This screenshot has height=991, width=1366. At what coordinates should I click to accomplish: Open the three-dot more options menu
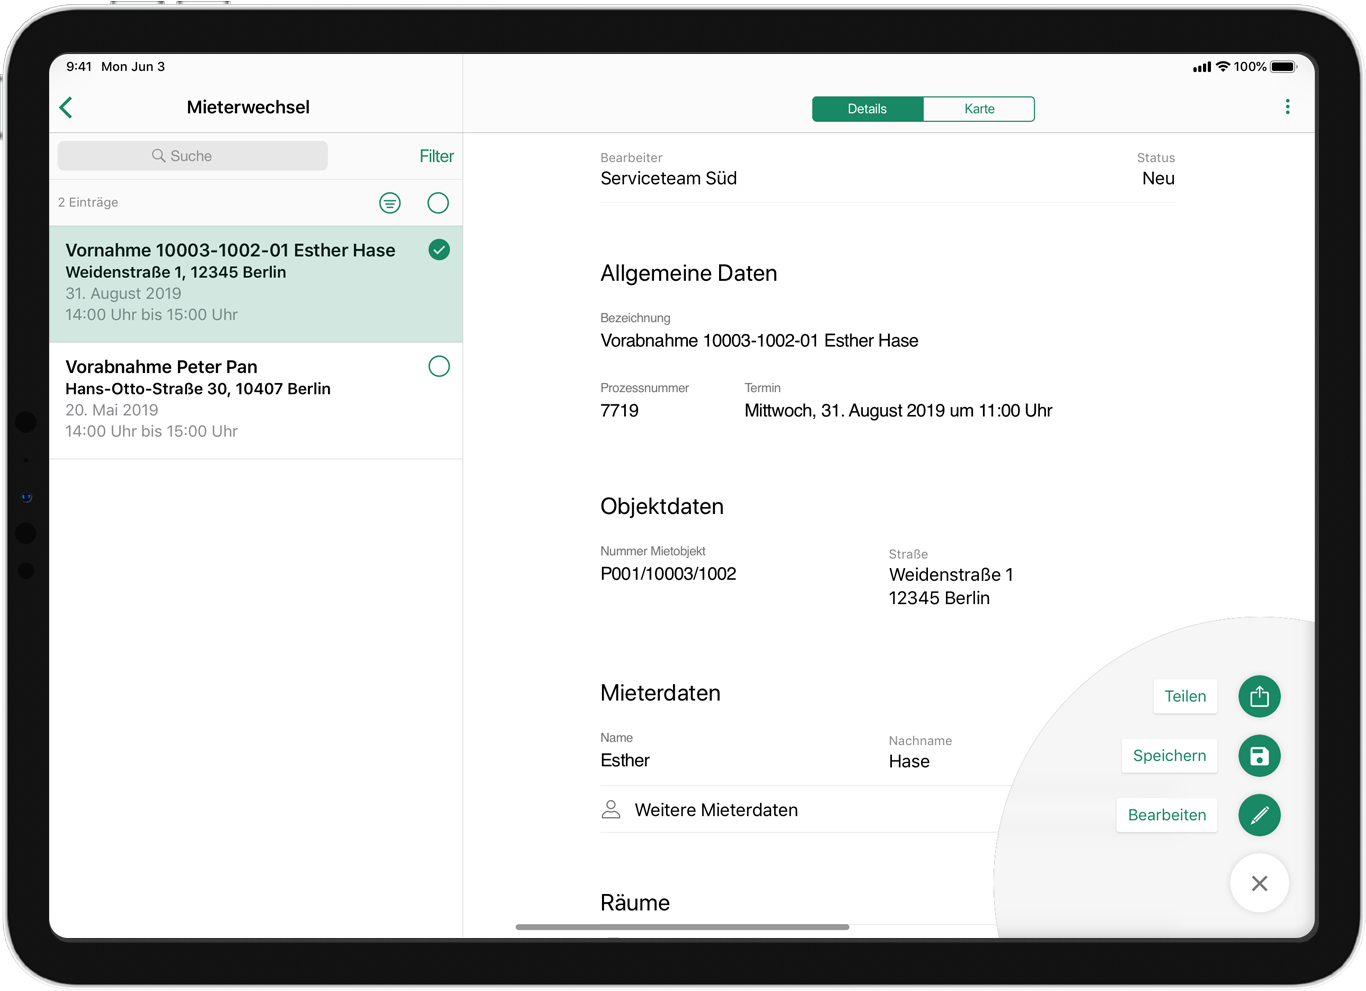1287,107
